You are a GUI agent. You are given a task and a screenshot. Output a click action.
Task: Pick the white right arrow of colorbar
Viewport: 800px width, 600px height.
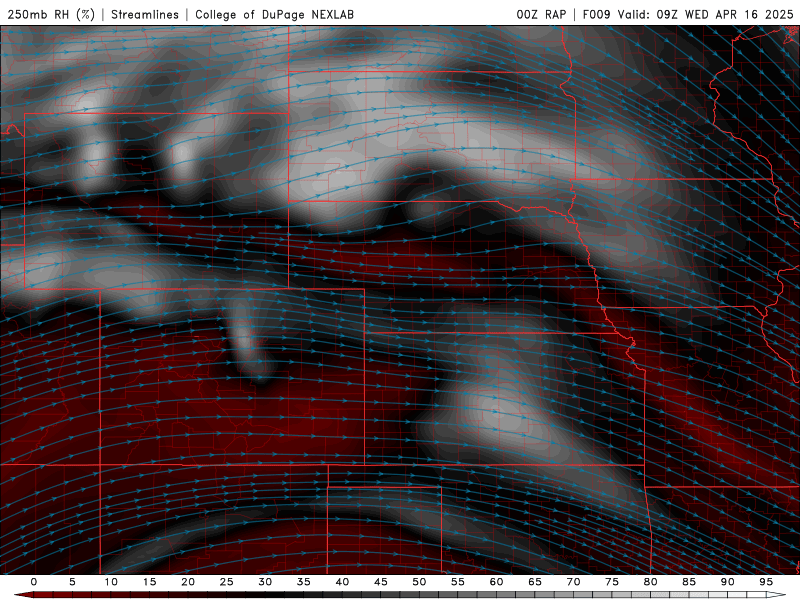[x=776, y=595]
